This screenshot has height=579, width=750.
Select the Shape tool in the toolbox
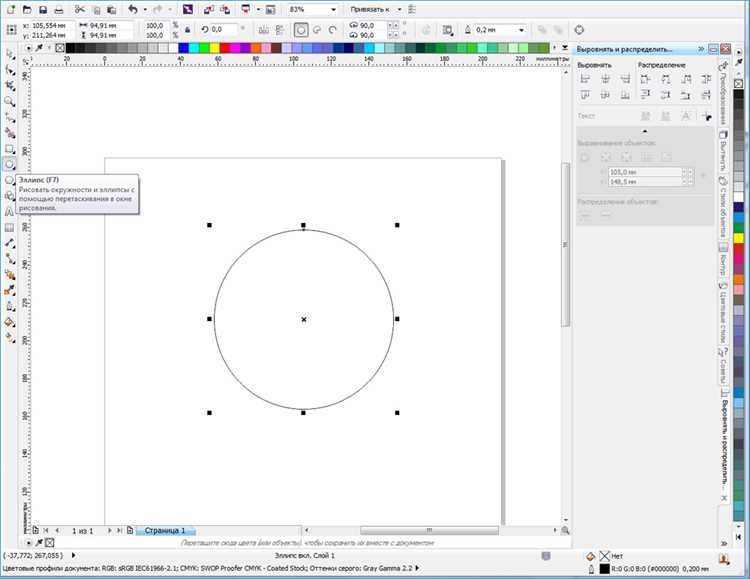(10, 69)
